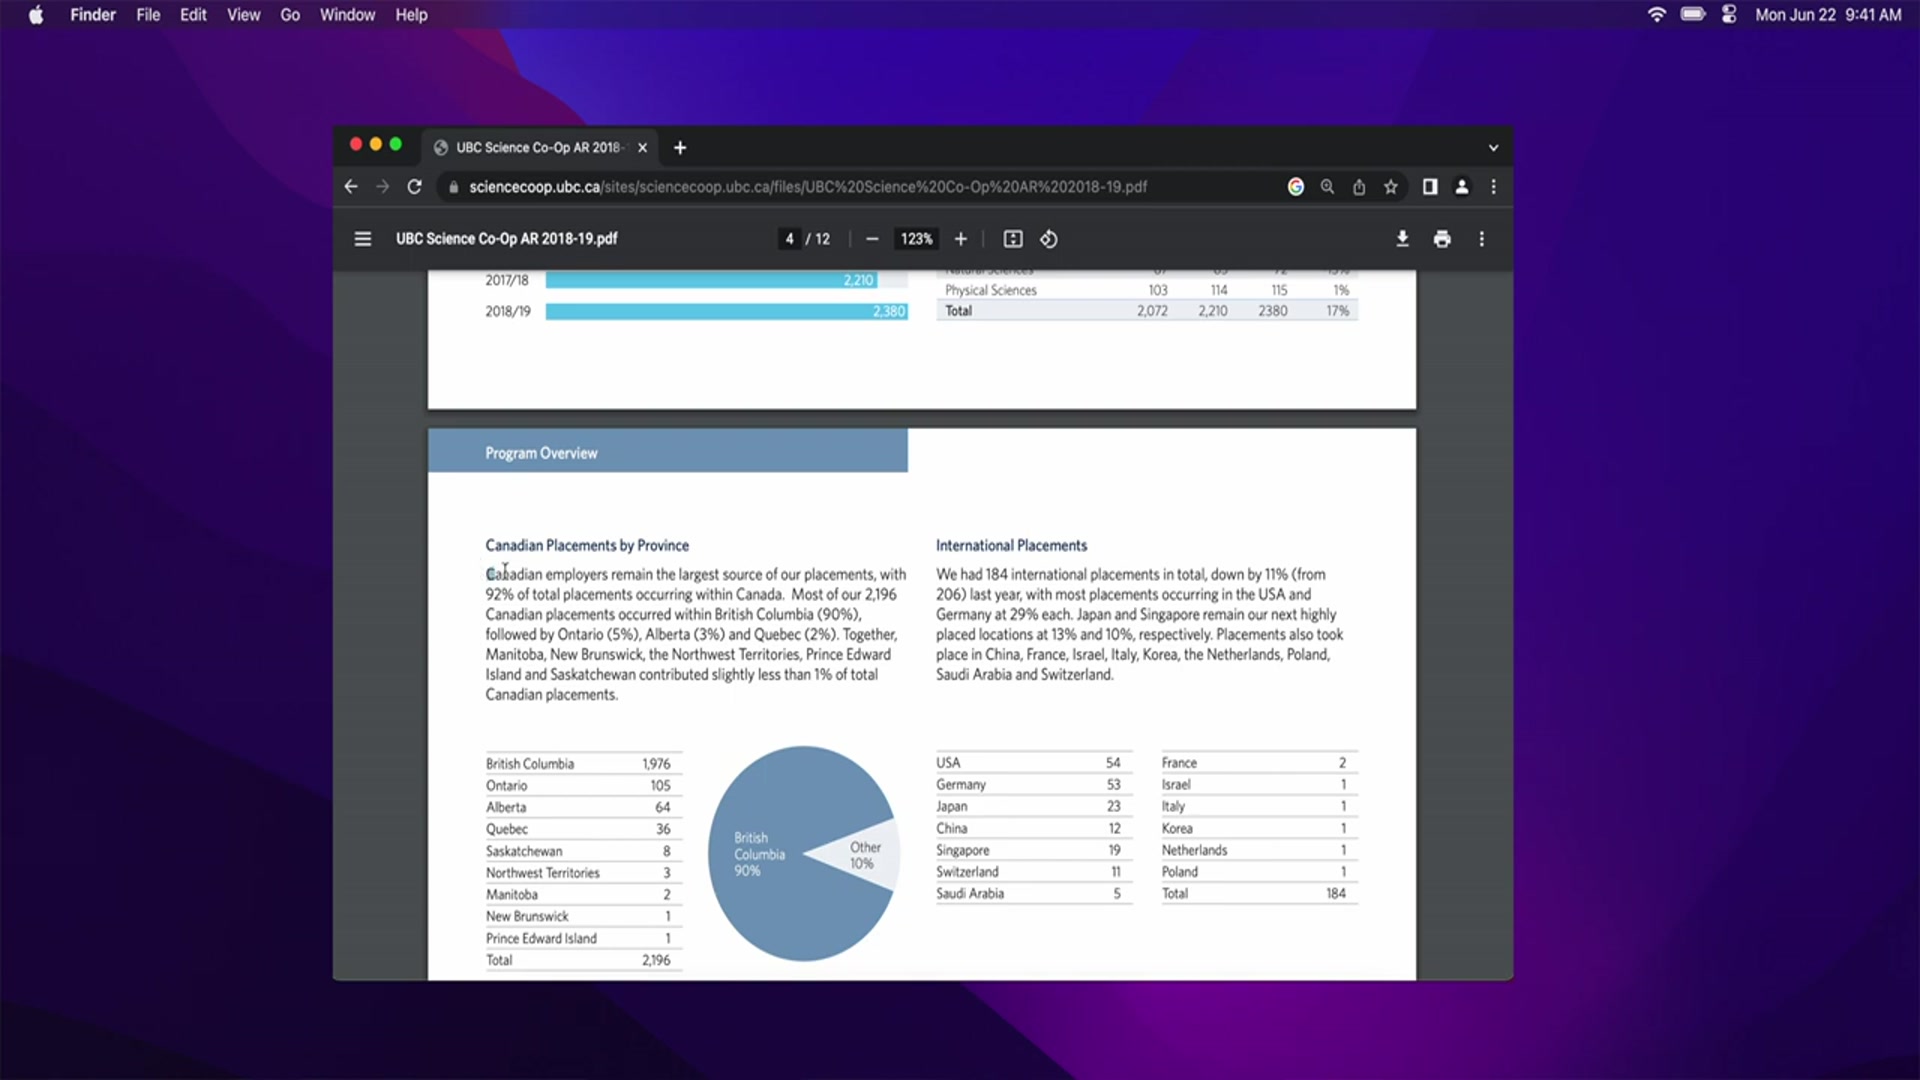The height and width of the screenshot is (1080, 1920).
Task: Open the File menu
Action: (148, 15)
